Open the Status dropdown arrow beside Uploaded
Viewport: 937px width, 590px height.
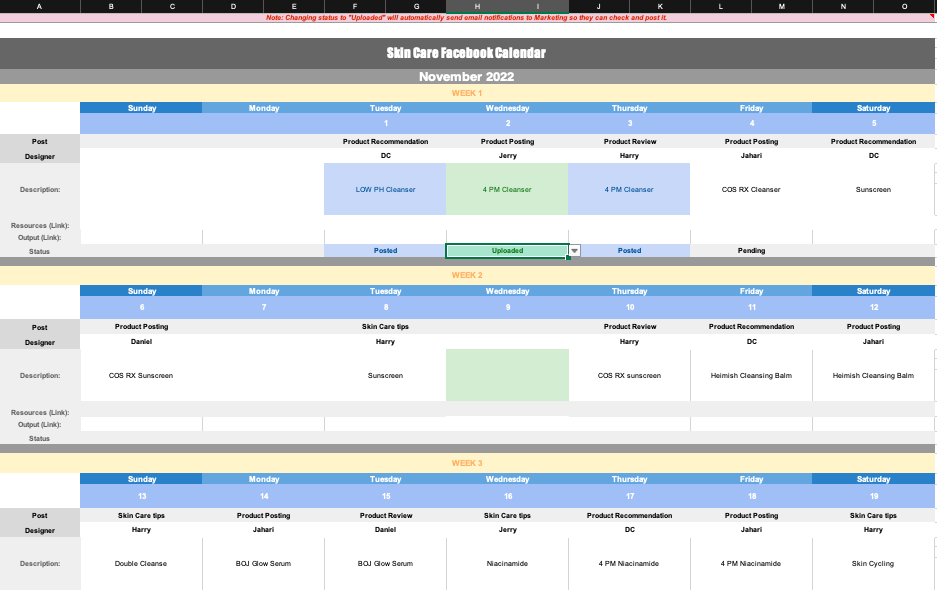coord(574,250)
